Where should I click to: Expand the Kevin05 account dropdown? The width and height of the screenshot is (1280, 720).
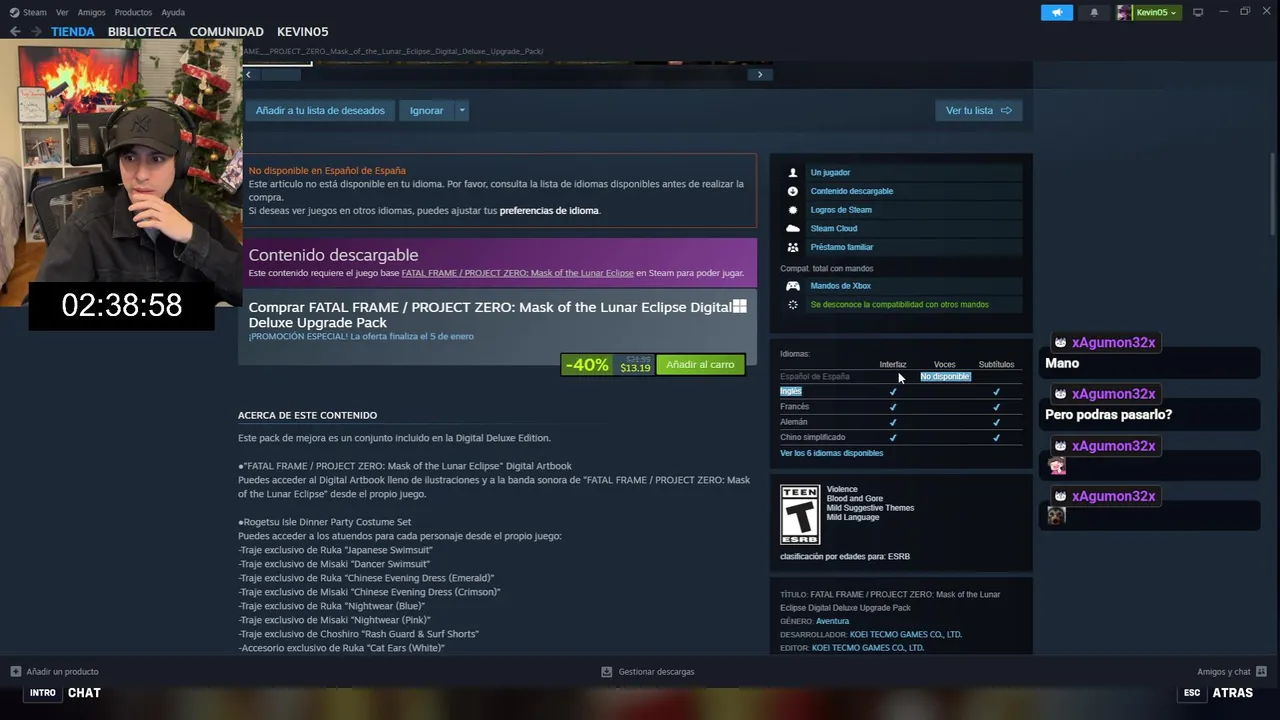tap(1173, 13)
